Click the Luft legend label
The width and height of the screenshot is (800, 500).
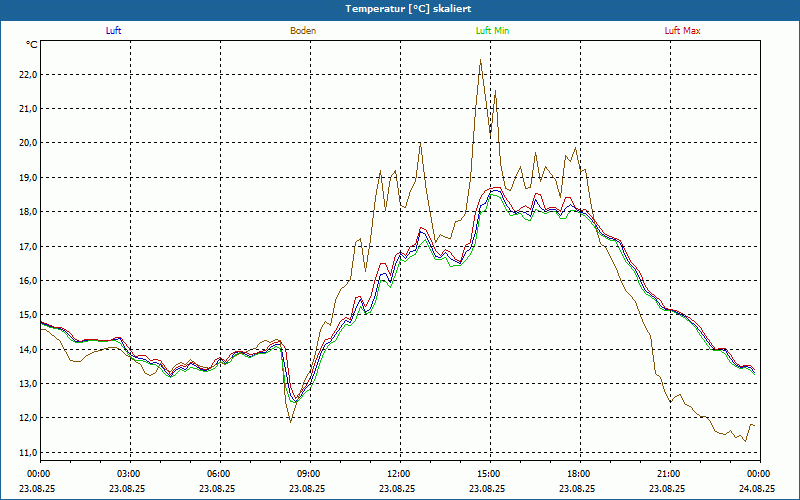113,31
